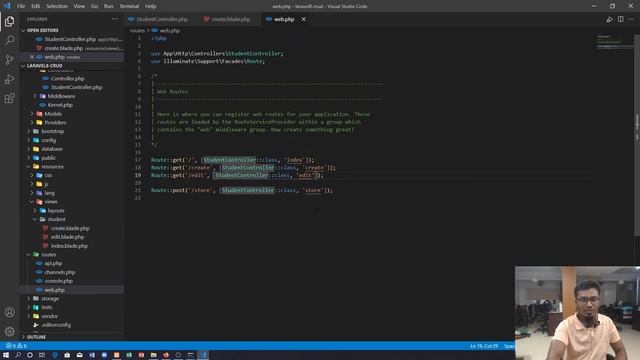Click the routes breadcrumb segment
The height and width of the screenshot is (360, 640).
click(137, 31)
